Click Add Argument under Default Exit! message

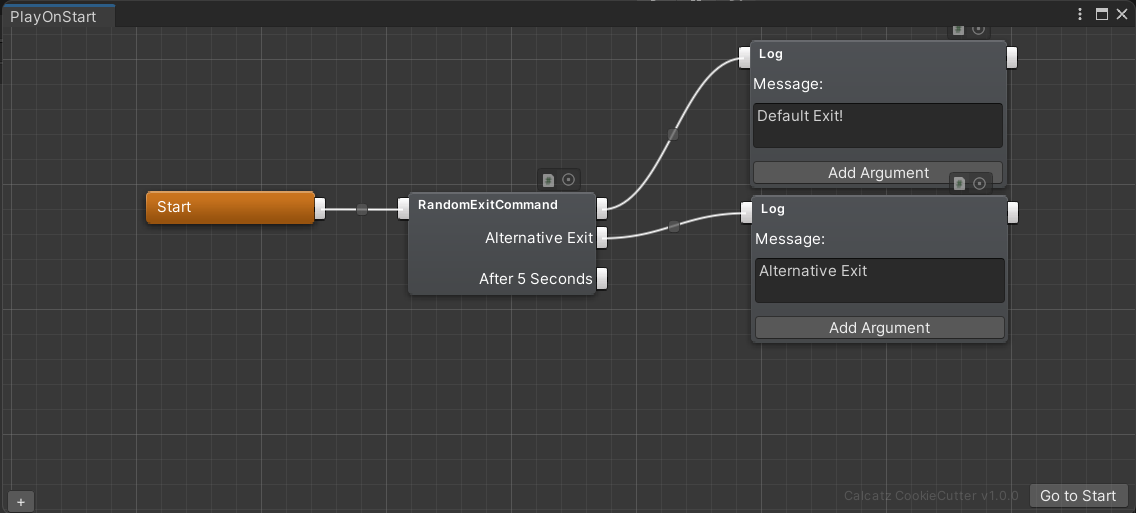[878, 172]
